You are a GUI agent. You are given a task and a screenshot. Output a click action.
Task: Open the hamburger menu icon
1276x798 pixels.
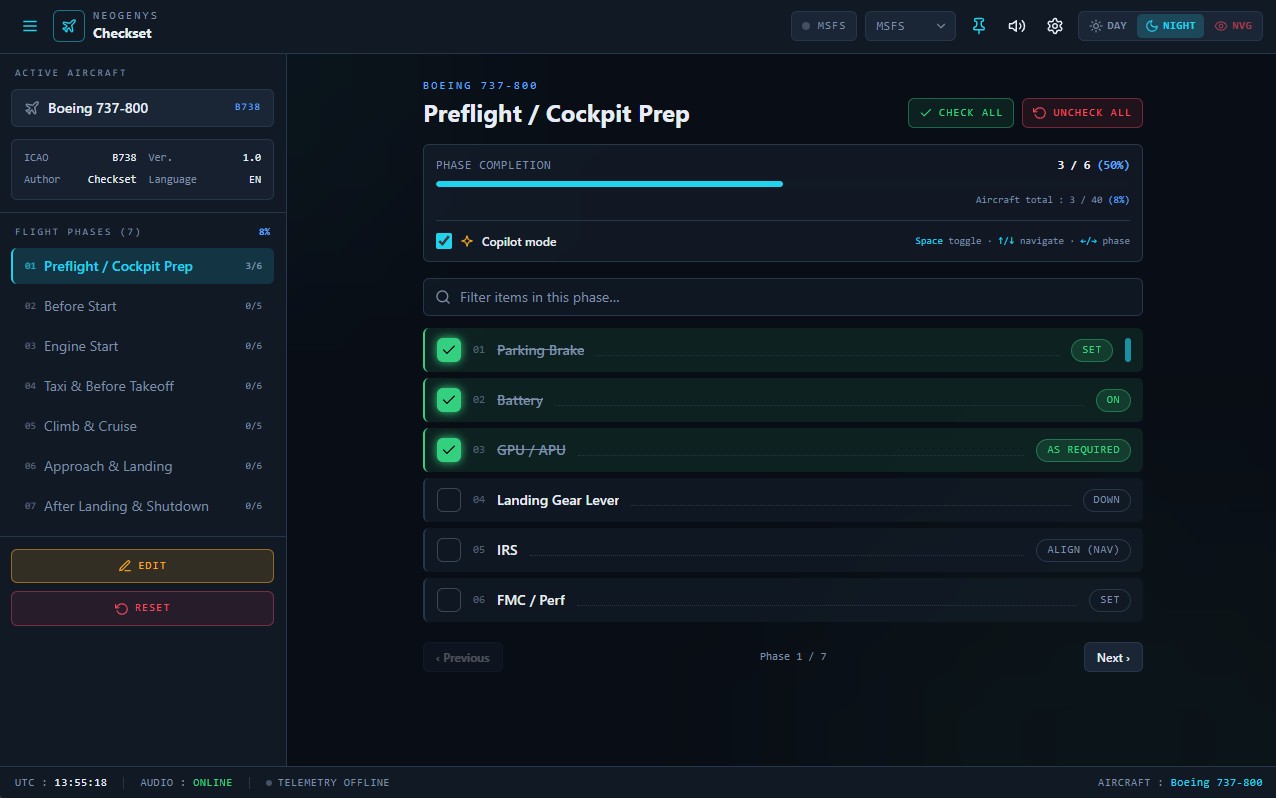click(x=30, y=26)
